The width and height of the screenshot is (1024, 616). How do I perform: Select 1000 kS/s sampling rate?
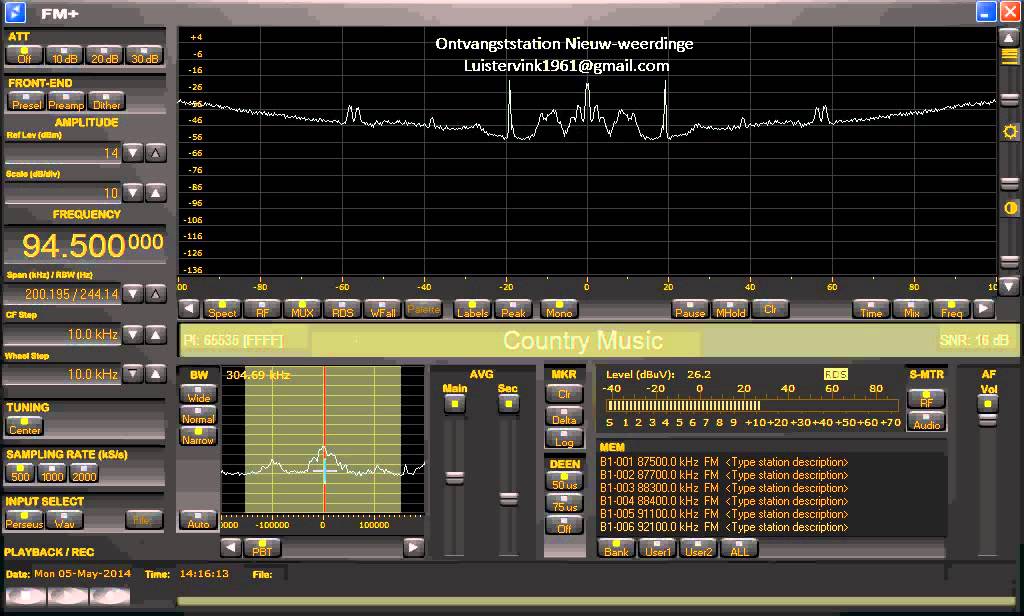[x=52, y=474]
